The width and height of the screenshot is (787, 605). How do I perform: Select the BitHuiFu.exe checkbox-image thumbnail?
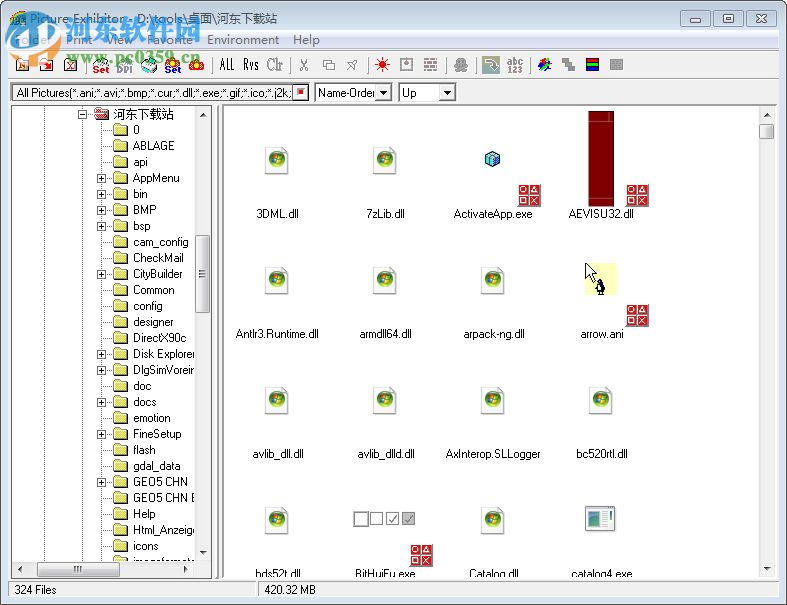[384, 519]
